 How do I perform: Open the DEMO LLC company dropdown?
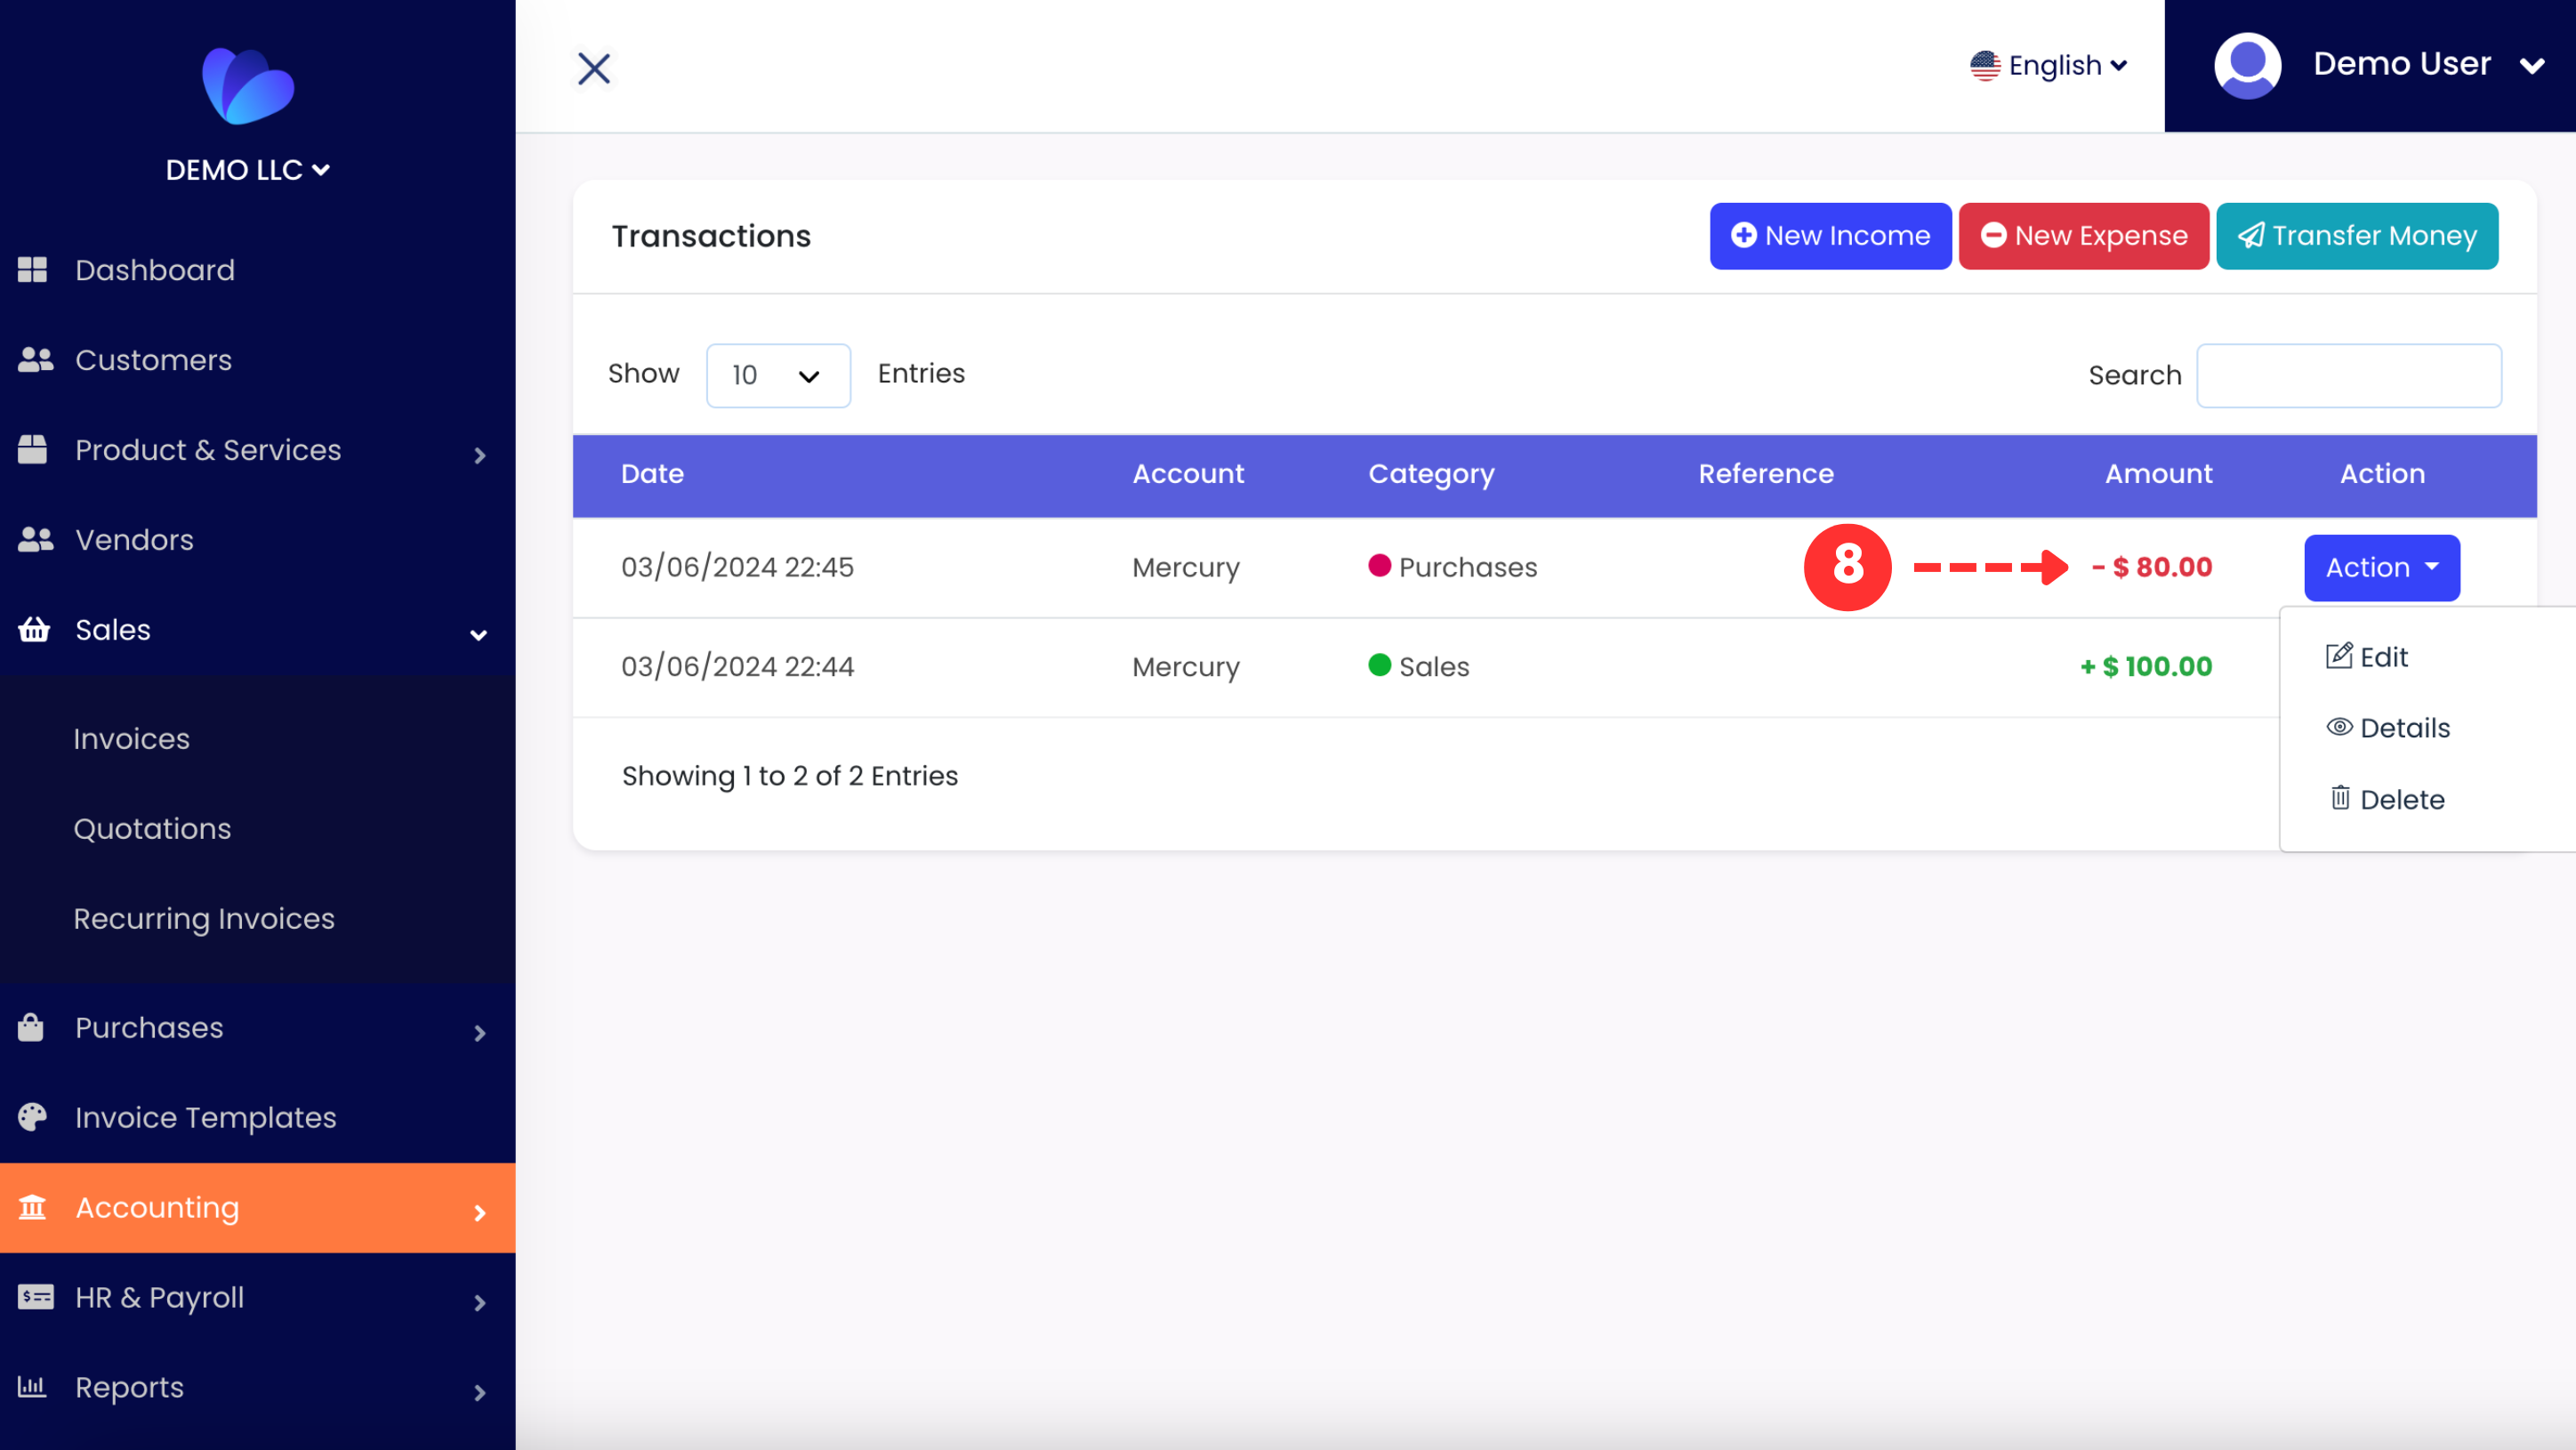tap(248, 170)
